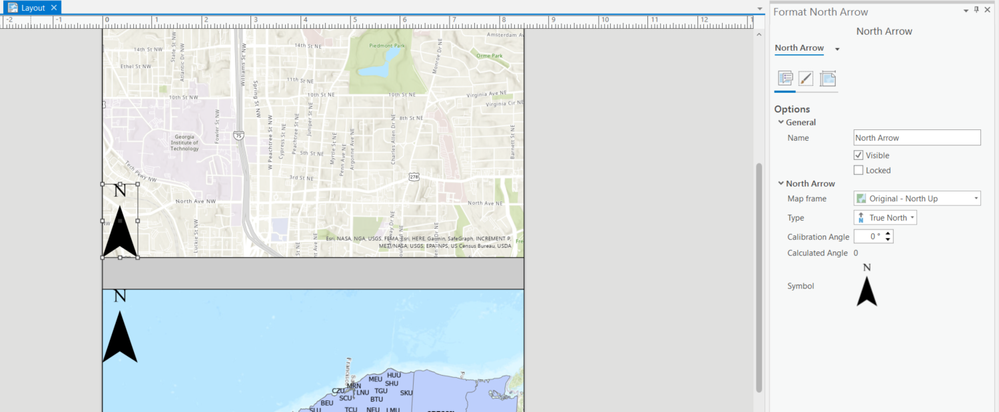Open the Placement tab icon

(828, 79)
